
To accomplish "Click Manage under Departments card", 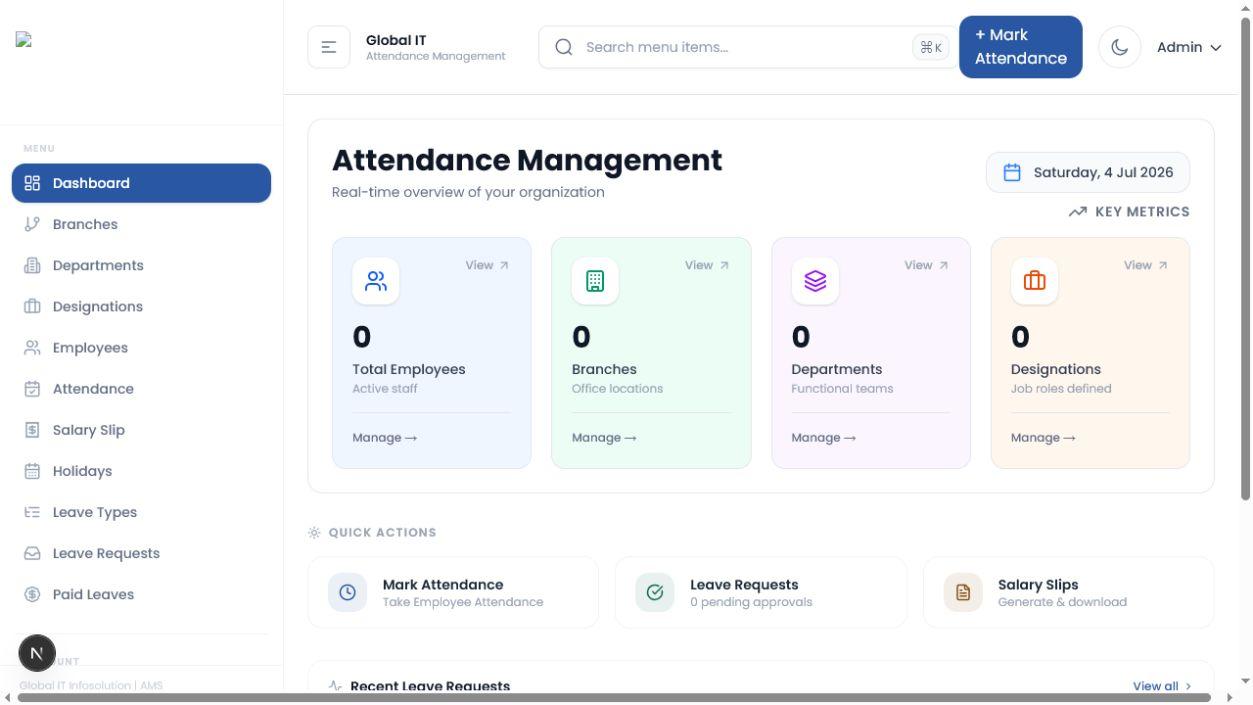I will tap(824, 437).
